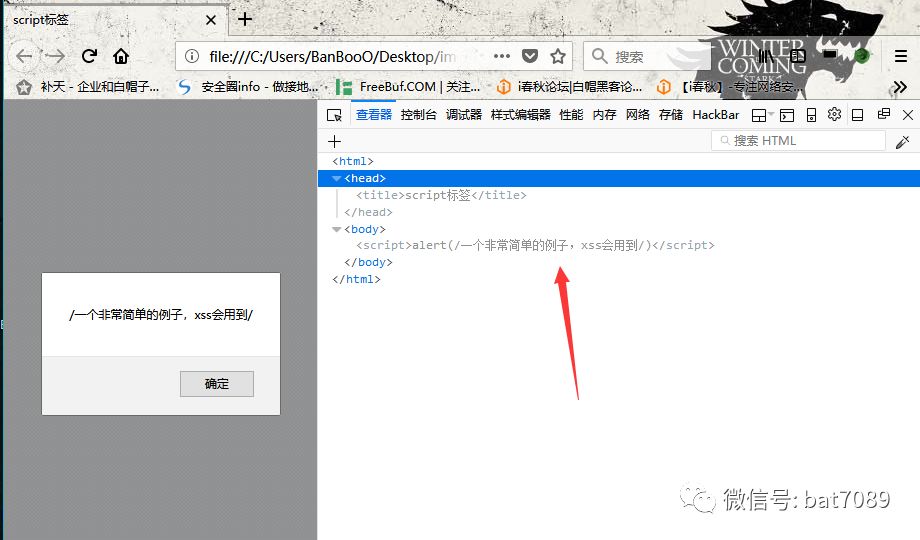Close the 'script标签' tab
Image resolution: width=920 pixels, height=540 pixels.
pyautogui.click(x=211, y=20)
